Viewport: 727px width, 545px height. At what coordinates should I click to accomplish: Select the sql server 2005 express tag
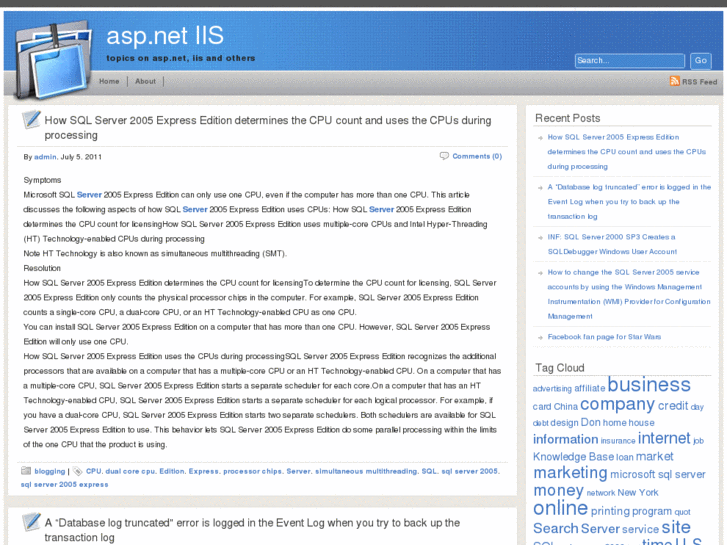click(x=64, y=485)
